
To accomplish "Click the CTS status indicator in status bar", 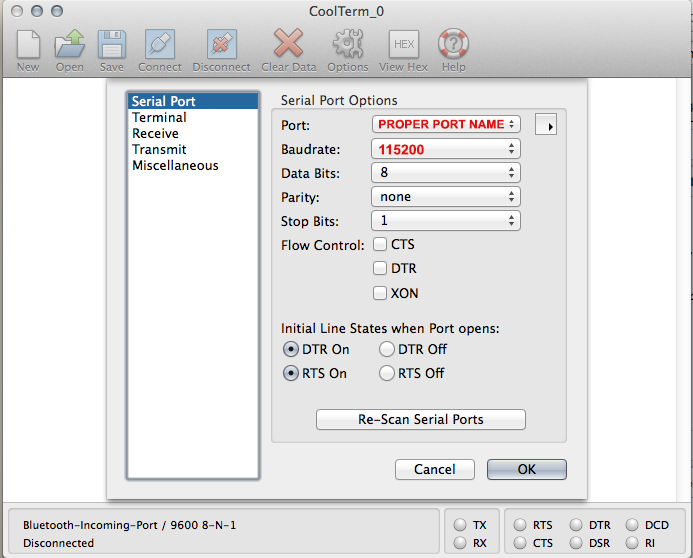I will [x=520, y=543].
